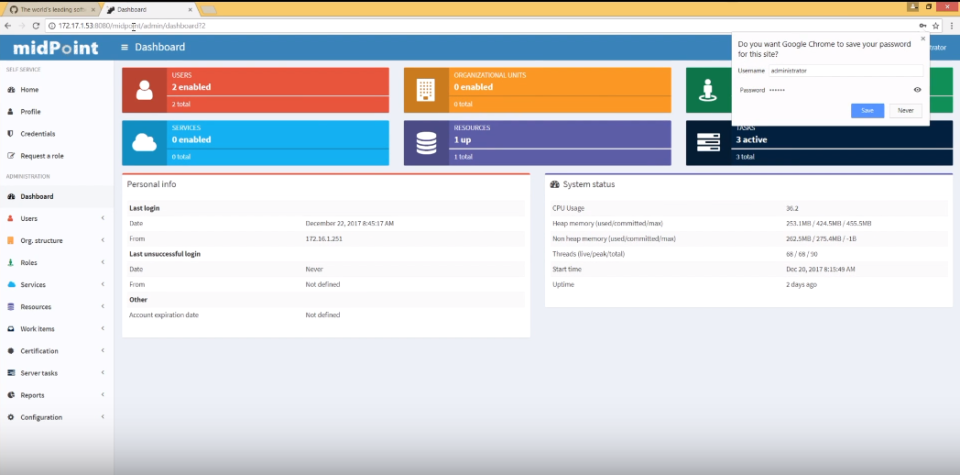Viewport: 960px width, 475px height.
Task: Click the hamburger menu icon beside Dashboard
Action: [125, 47]
